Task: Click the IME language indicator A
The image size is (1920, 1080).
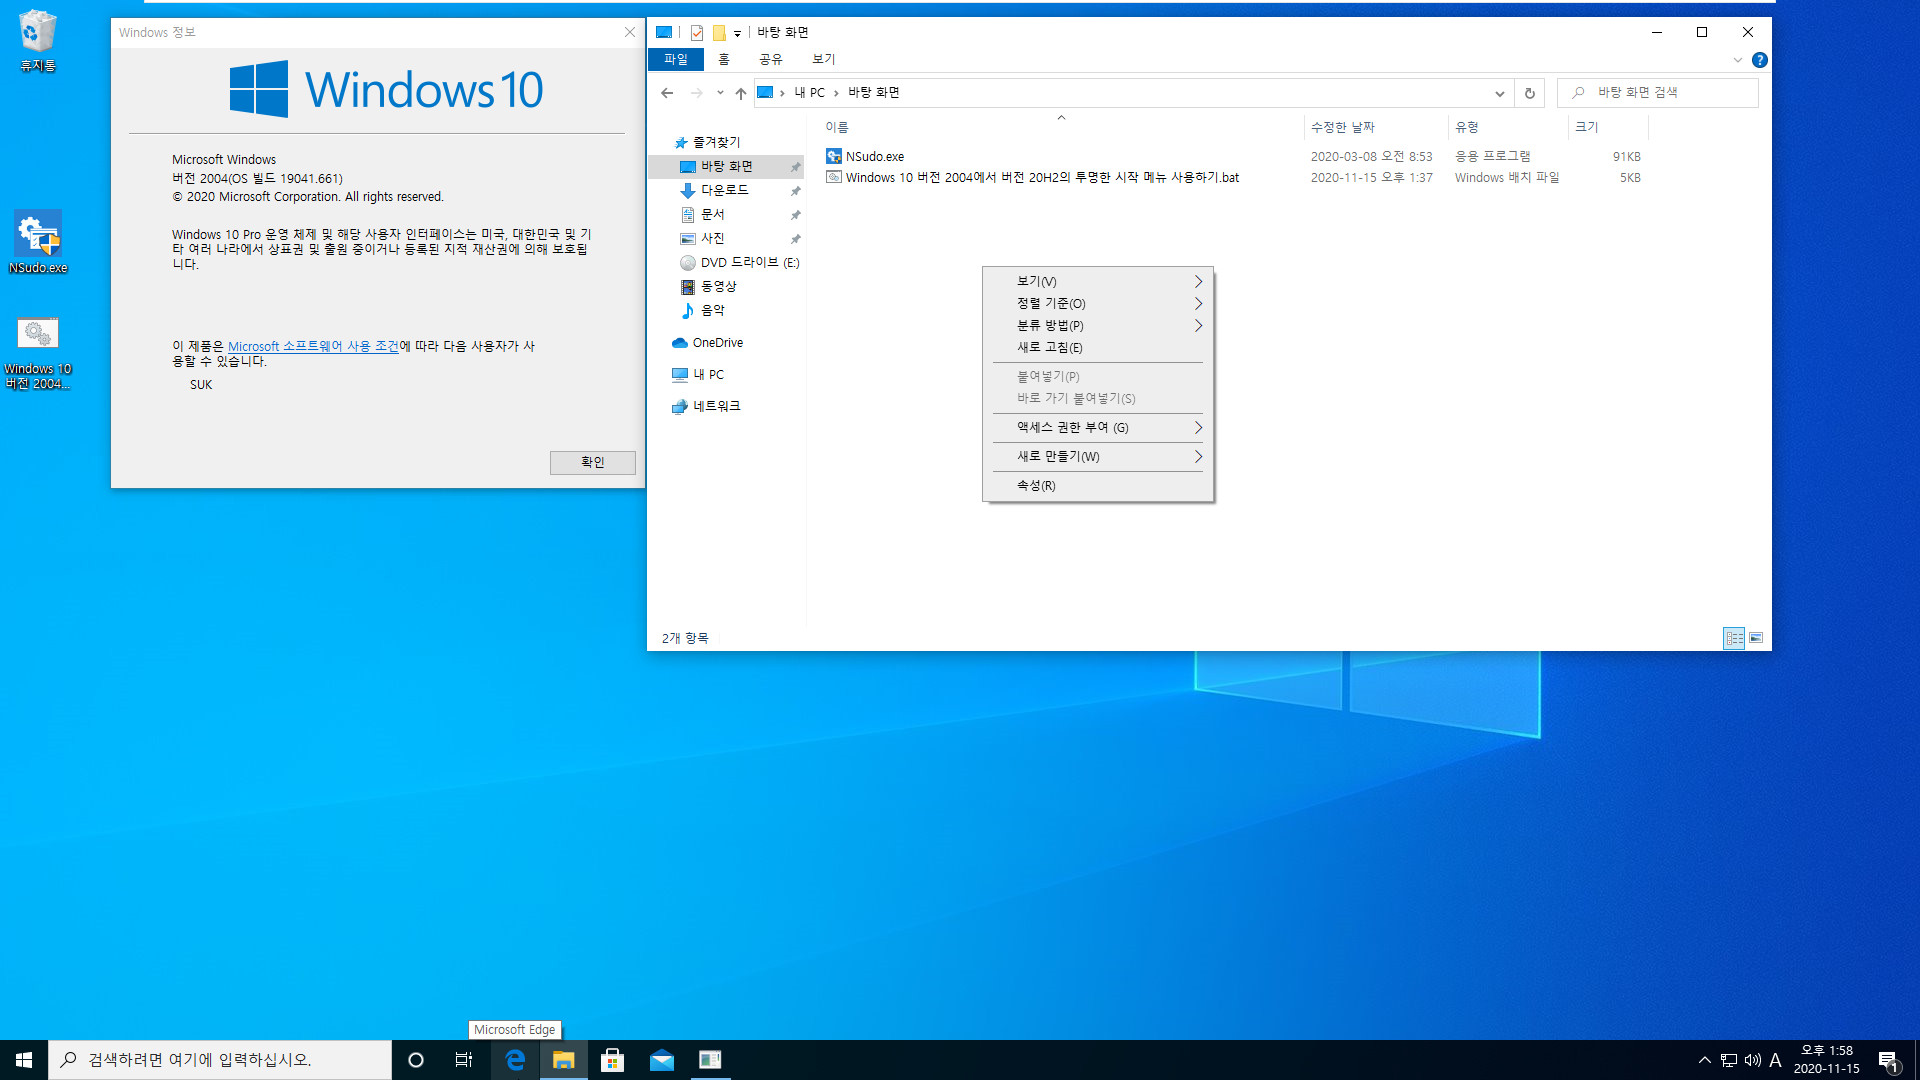Action: click(1776, 1060)
